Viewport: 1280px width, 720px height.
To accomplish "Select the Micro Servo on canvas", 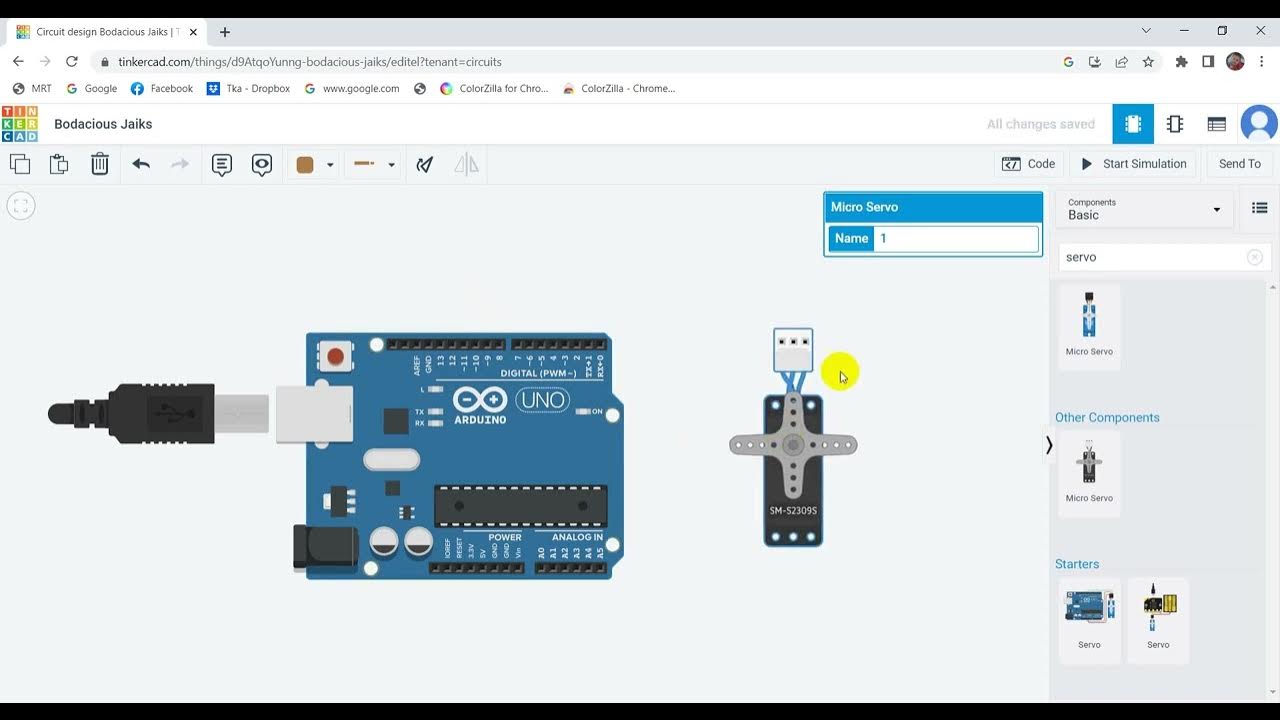I will [x=793, y=438].
